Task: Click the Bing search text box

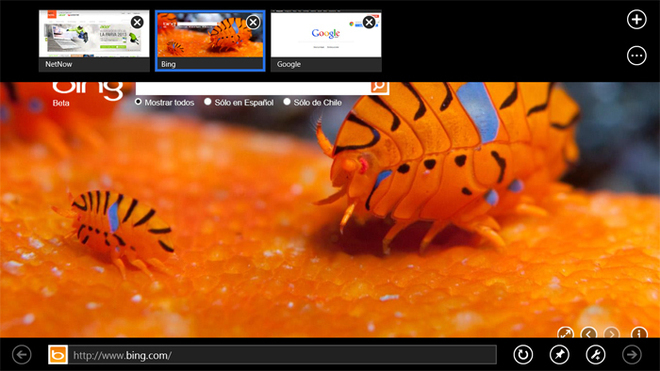Action: pyautogui.click(x=253, y=88)
